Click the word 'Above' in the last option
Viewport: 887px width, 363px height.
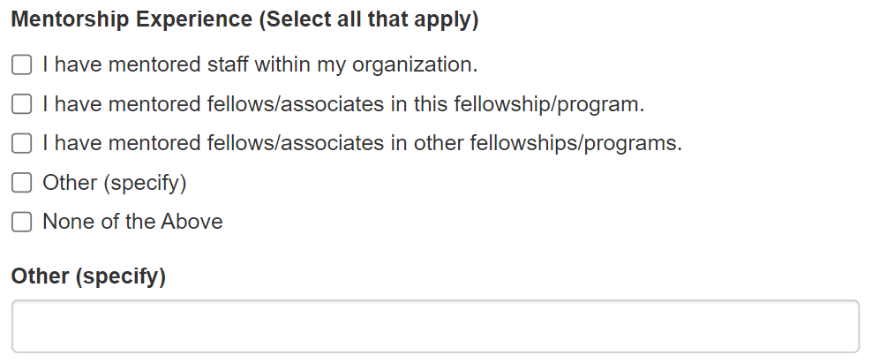pos(192,222)
